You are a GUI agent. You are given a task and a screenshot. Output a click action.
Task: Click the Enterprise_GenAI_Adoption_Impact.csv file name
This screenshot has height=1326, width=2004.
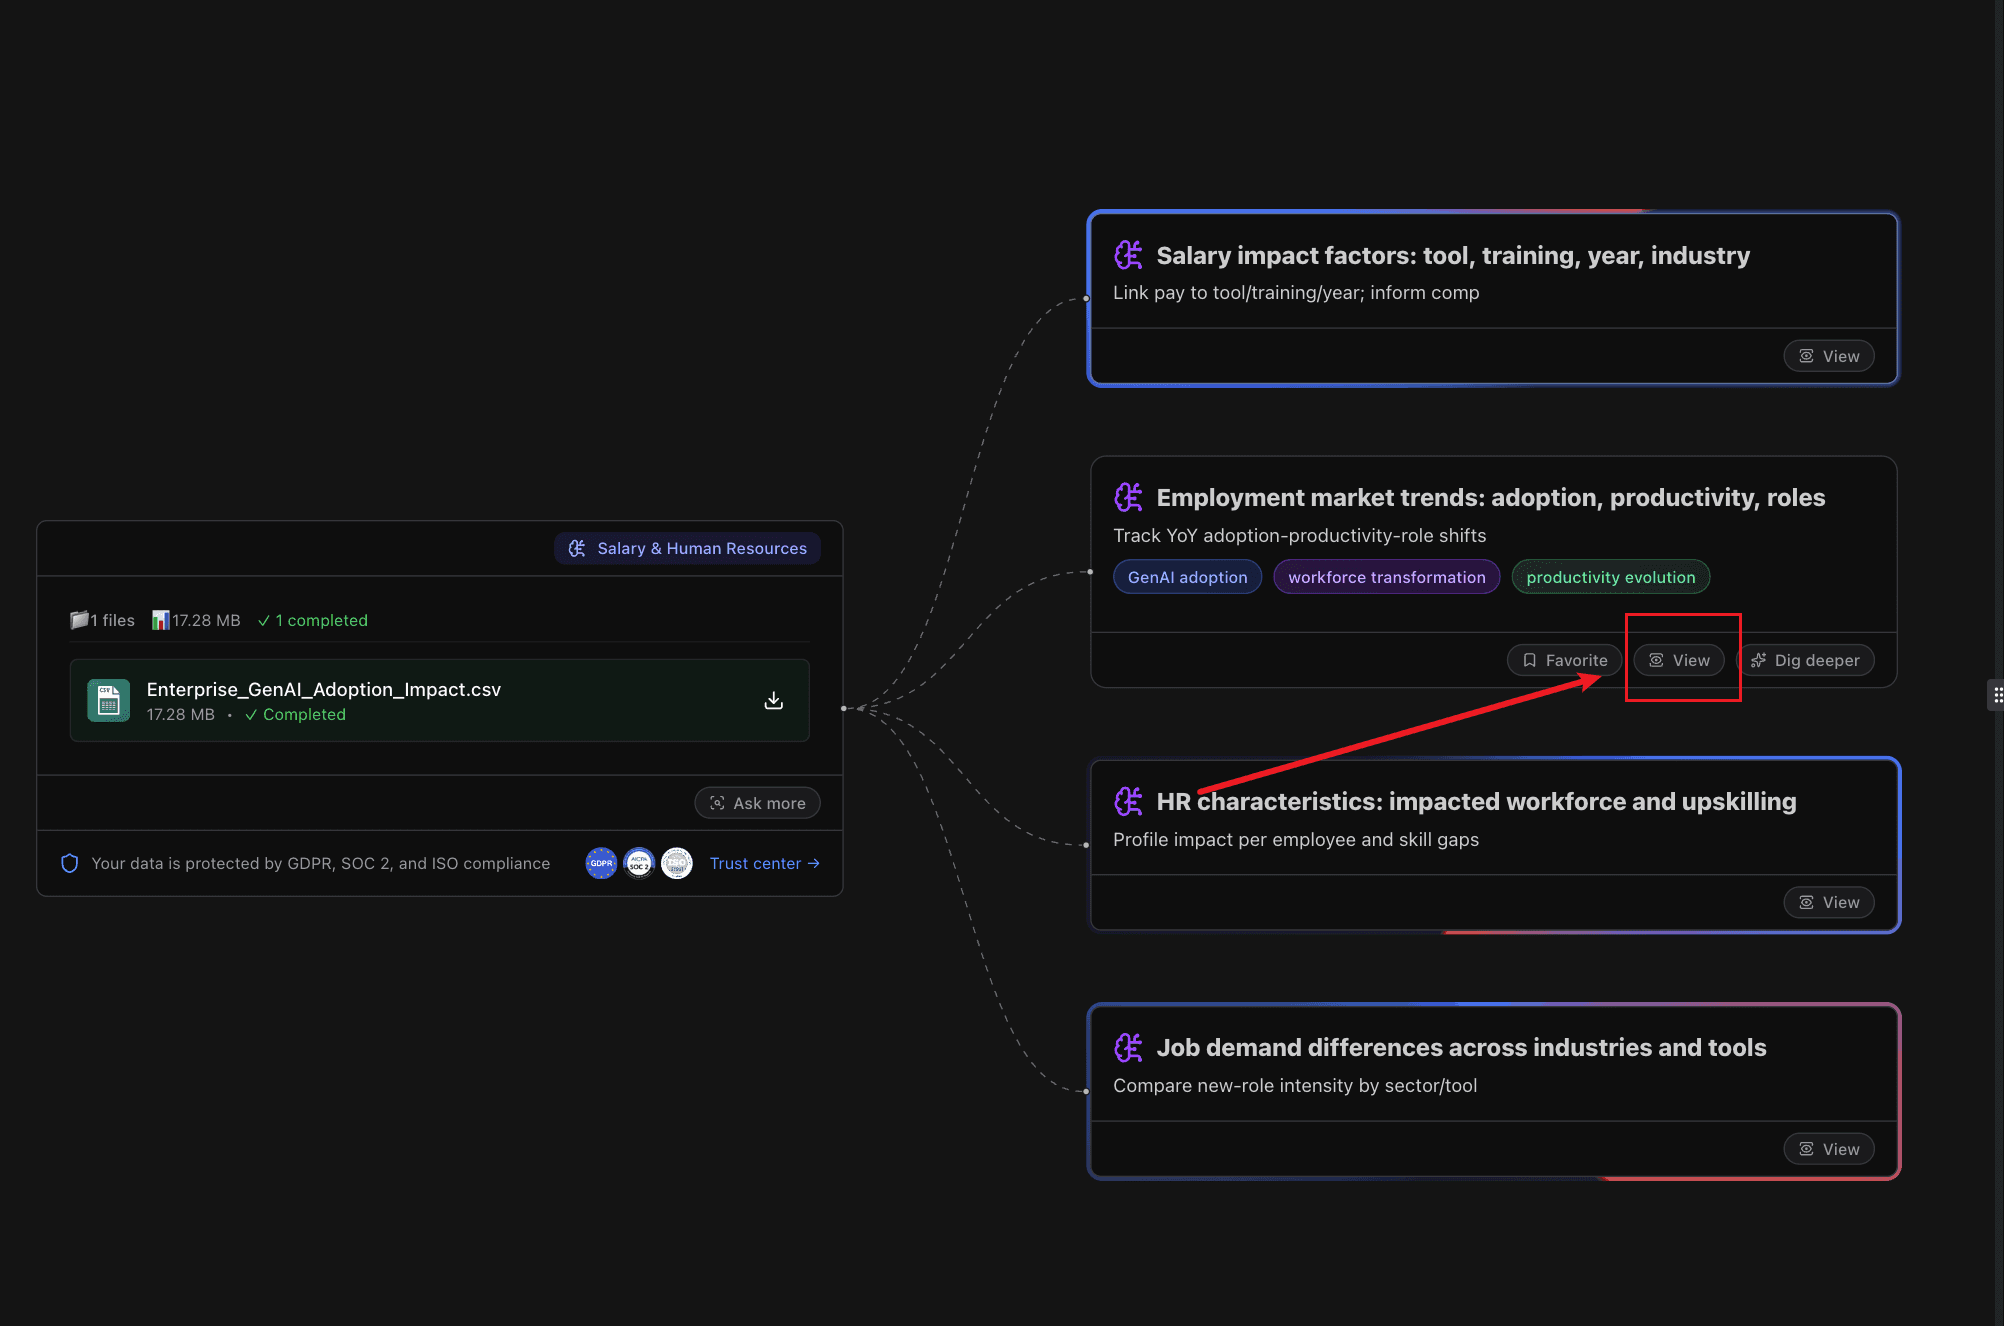click(324, 689)
